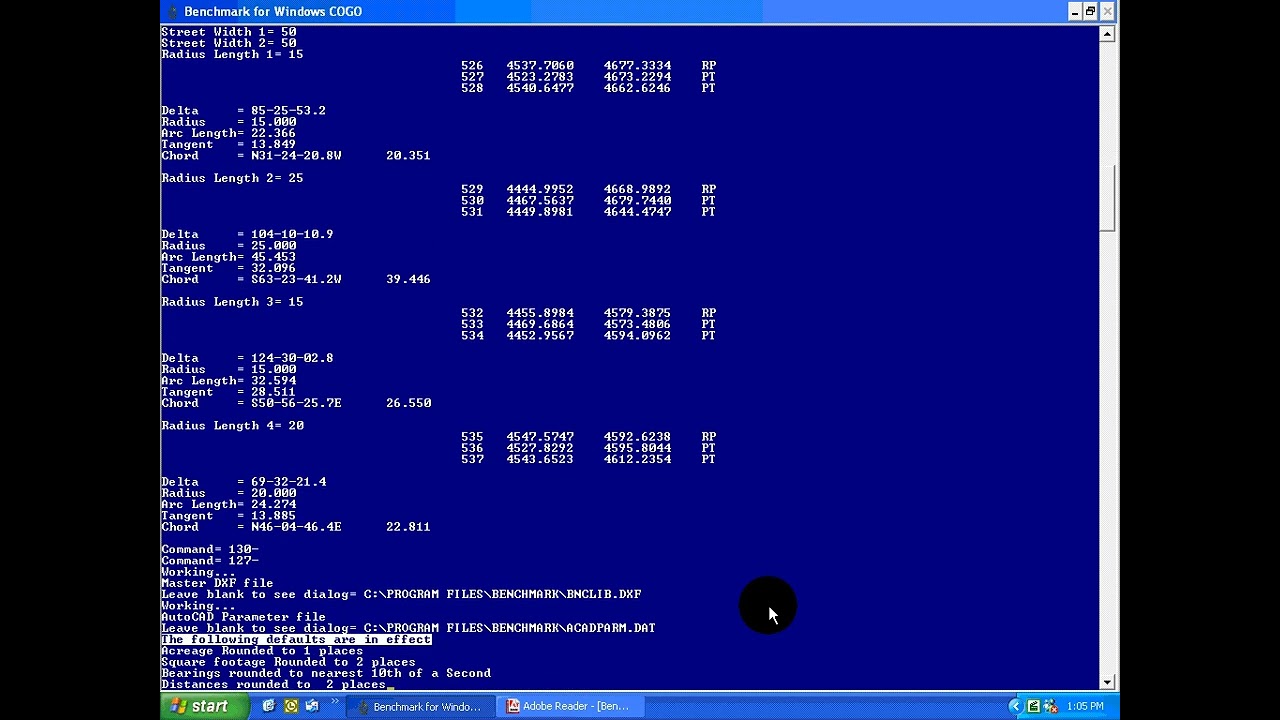The image size is (1280, 720).
Task: Click the scrollbar up arrow
Action: click(1107, 34)
